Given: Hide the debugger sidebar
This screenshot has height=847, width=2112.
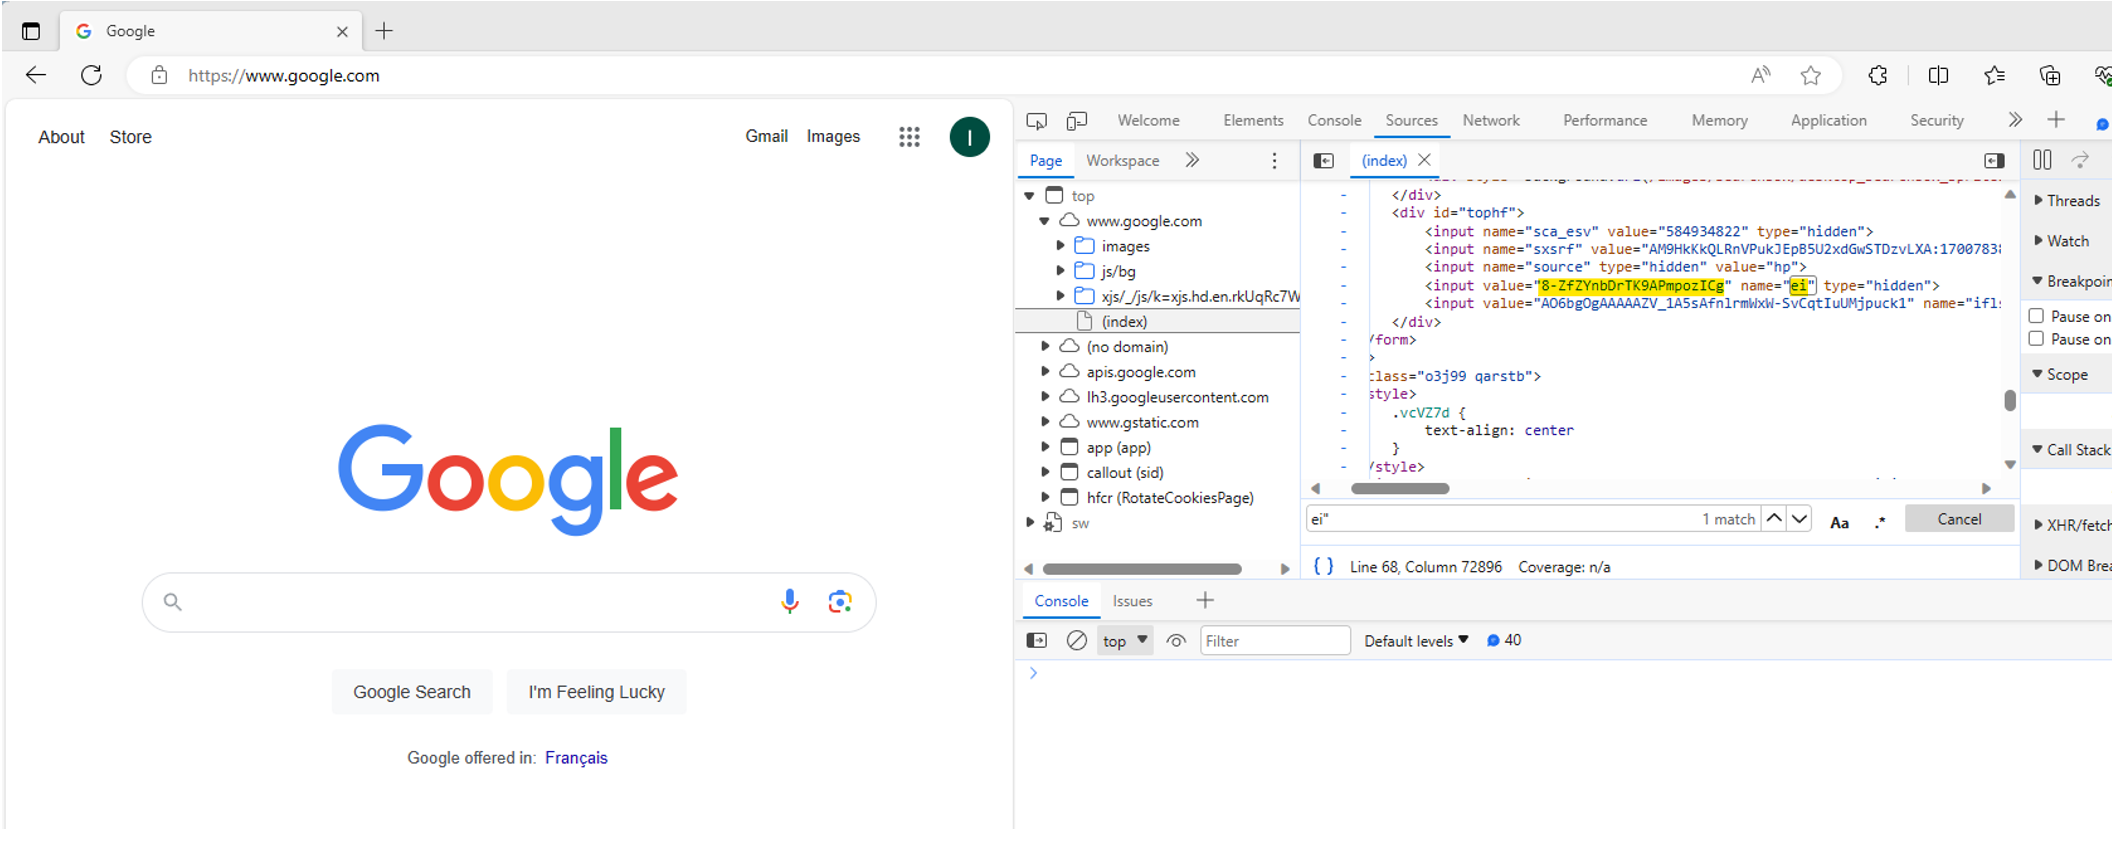Looking at the screenshot, I should 1994,161.
